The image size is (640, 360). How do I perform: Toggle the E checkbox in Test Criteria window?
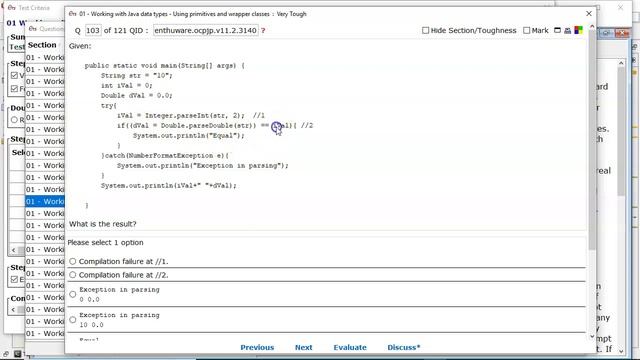pos(15,279)
